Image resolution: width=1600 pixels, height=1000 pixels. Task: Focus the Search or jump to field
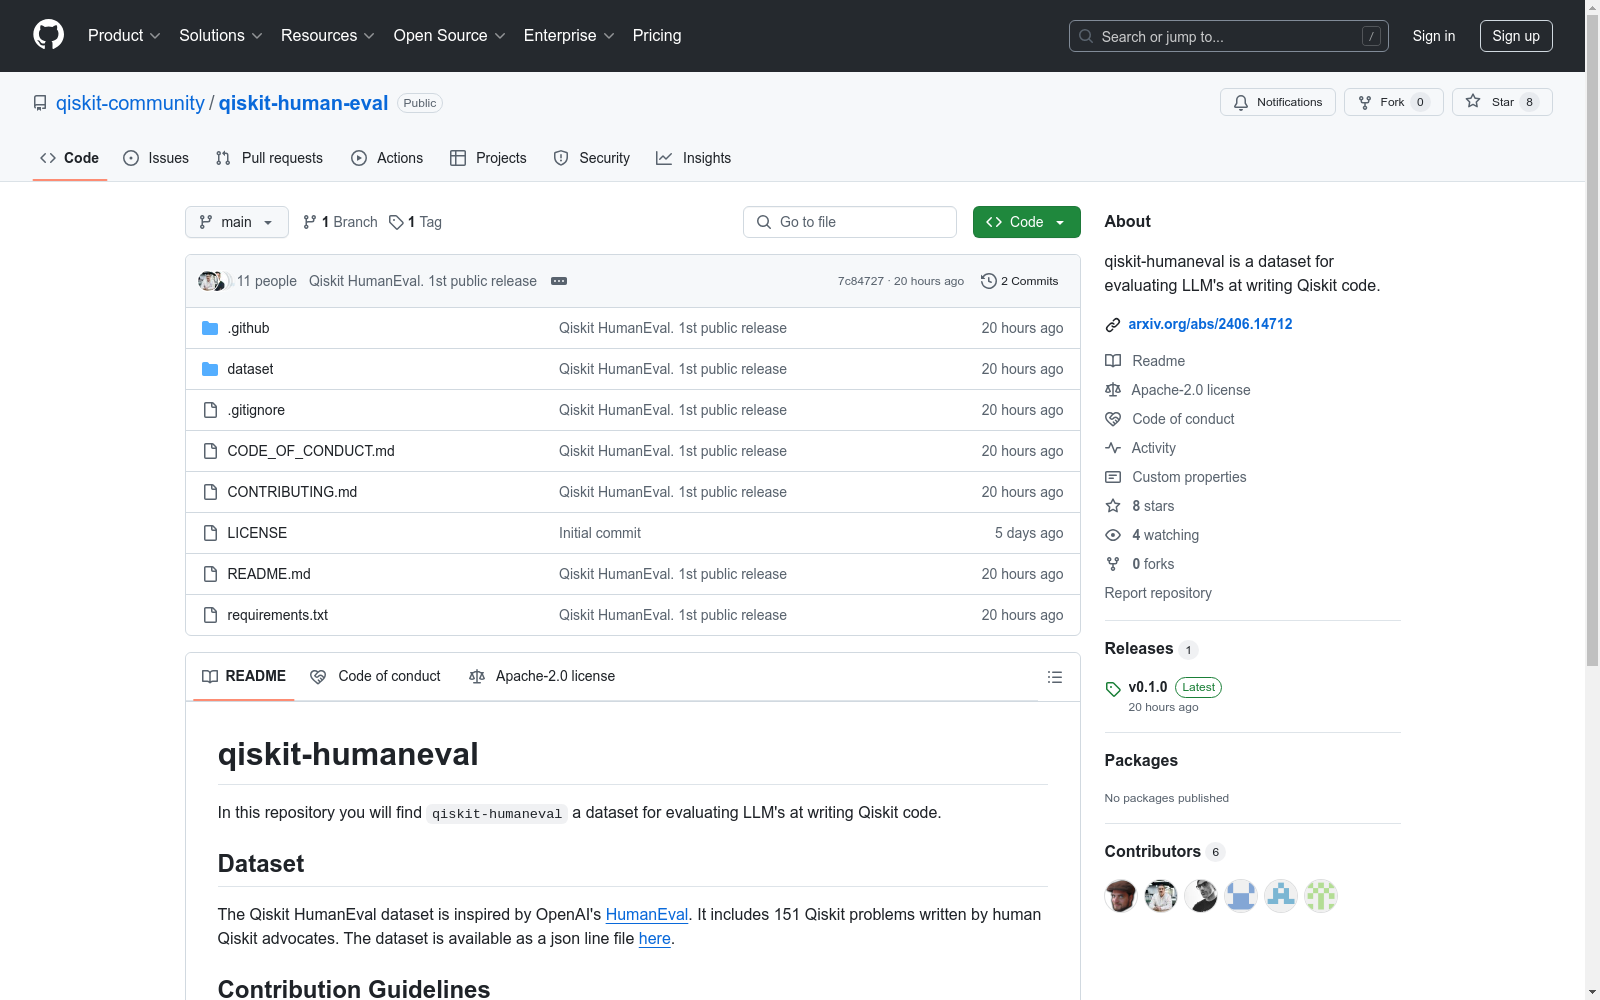click(x=1229, y=36)
